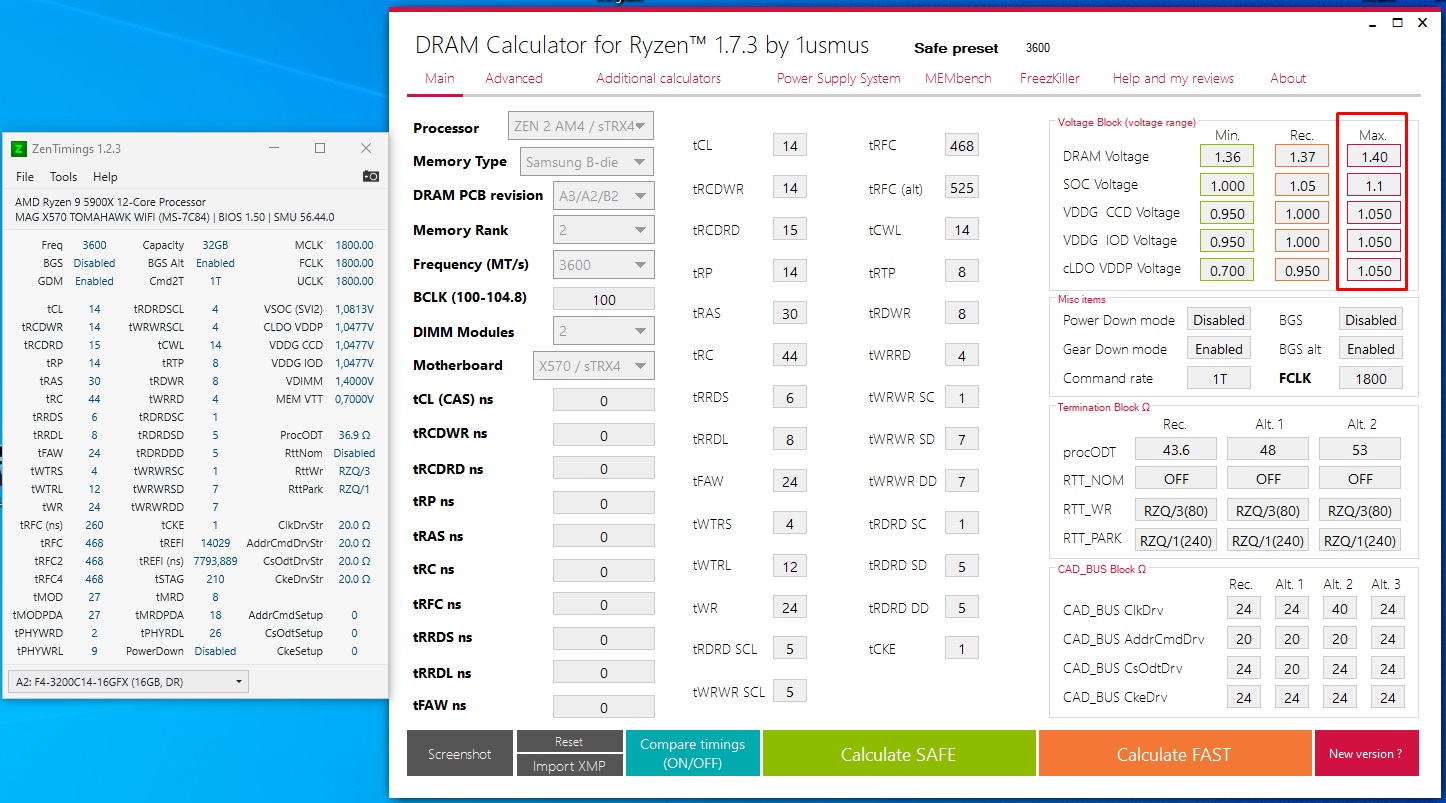
Task: Click the SOC Voltage Rec. value 1.05
Action: [1302, 185]
